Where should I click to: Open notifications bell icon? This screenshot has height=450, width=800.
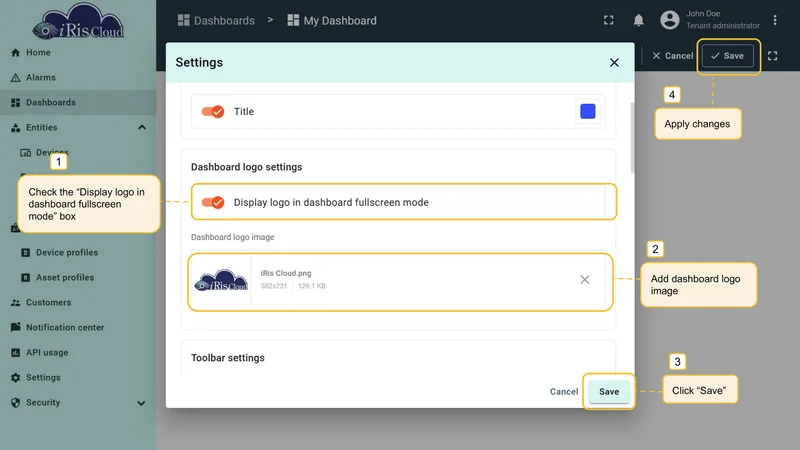(638, 20)
